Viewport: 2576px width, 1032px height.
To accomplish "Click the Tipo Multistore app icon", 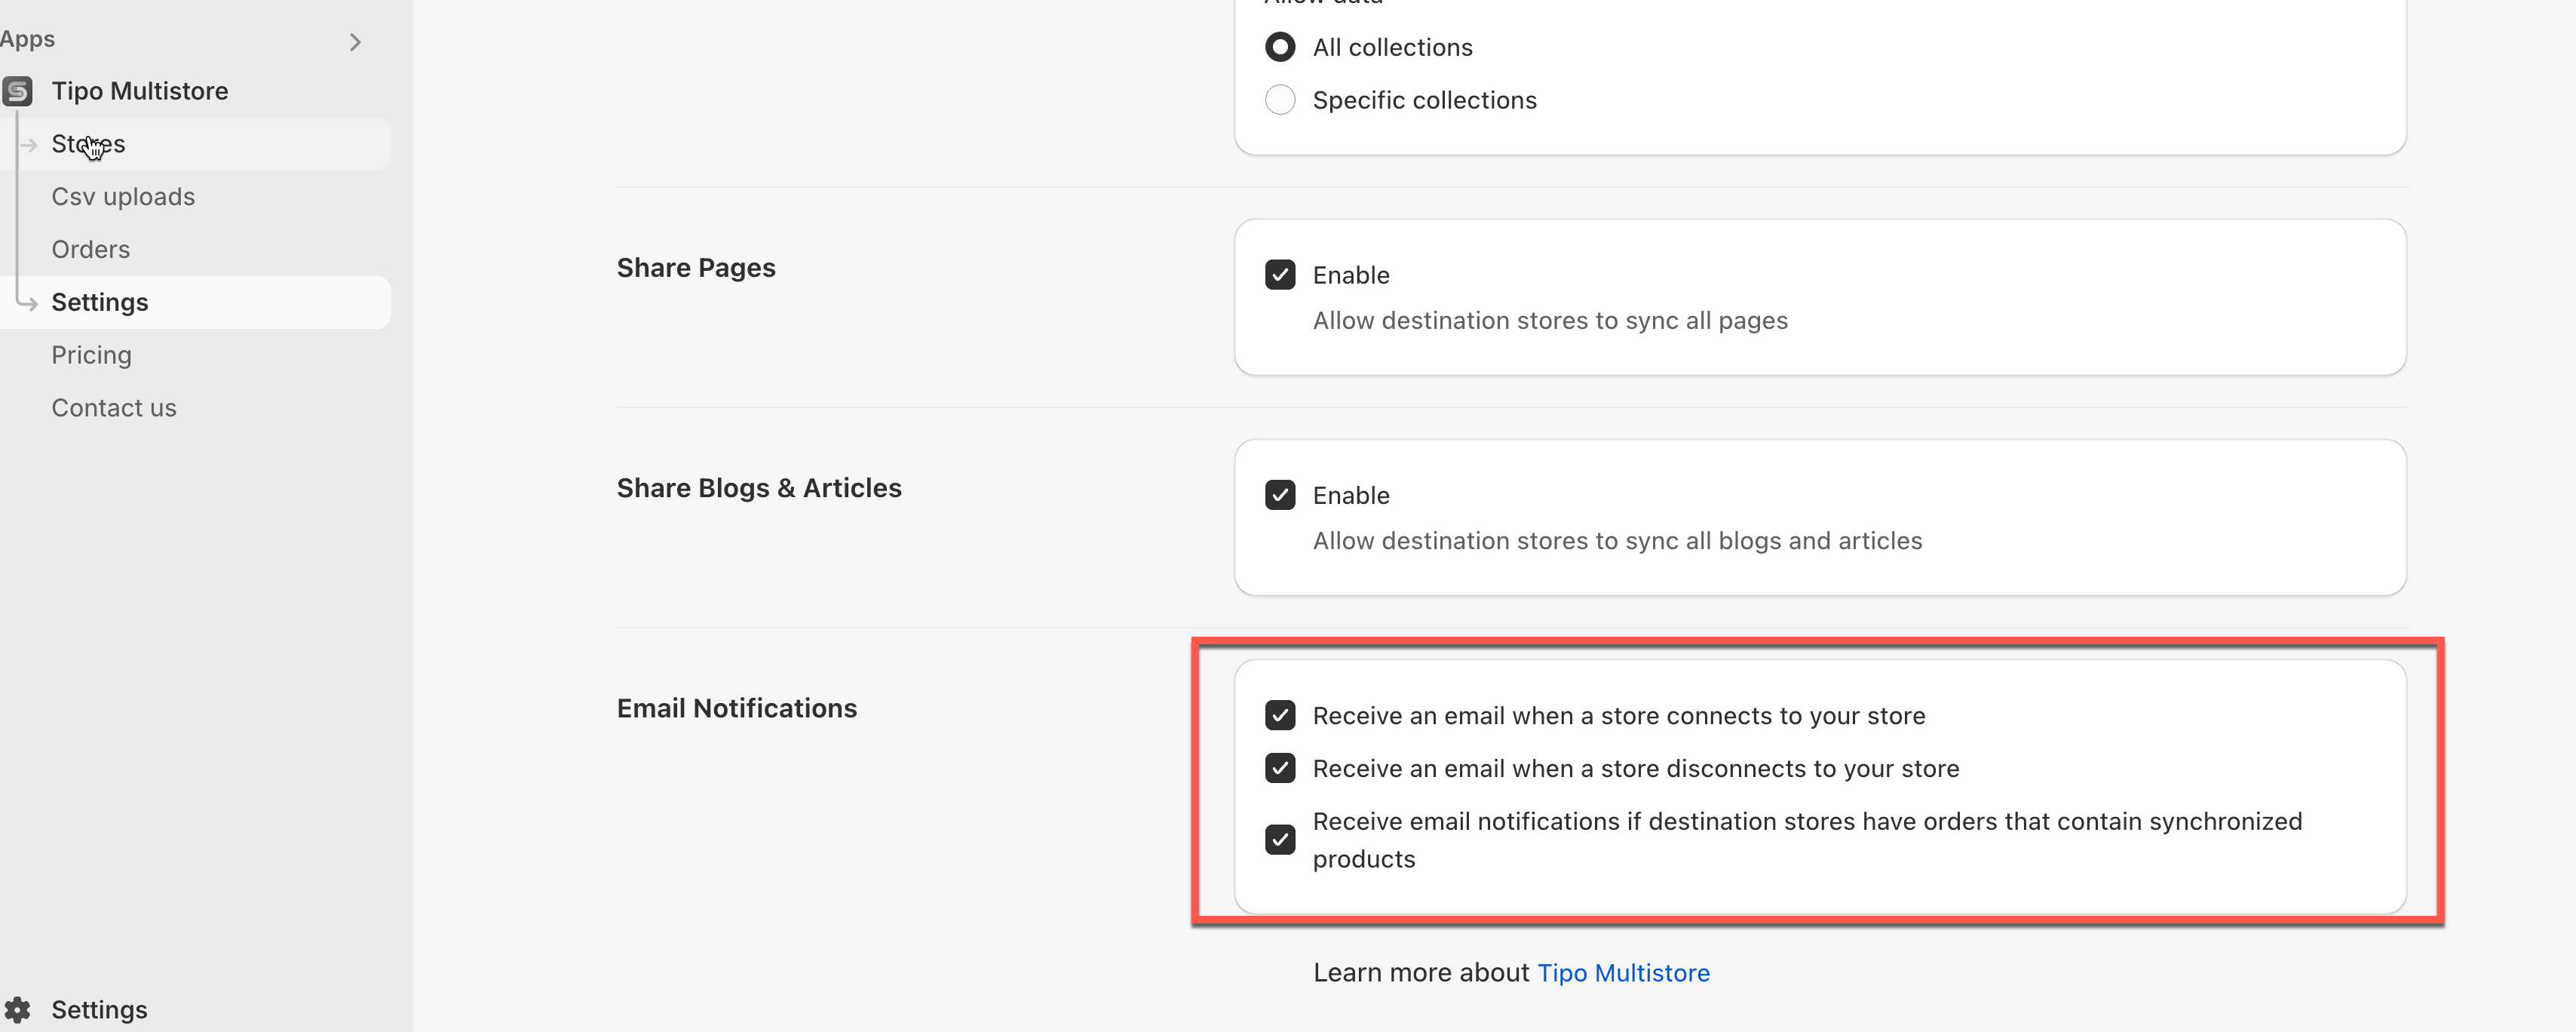I will pyautogui.click(x=17, y=91).
